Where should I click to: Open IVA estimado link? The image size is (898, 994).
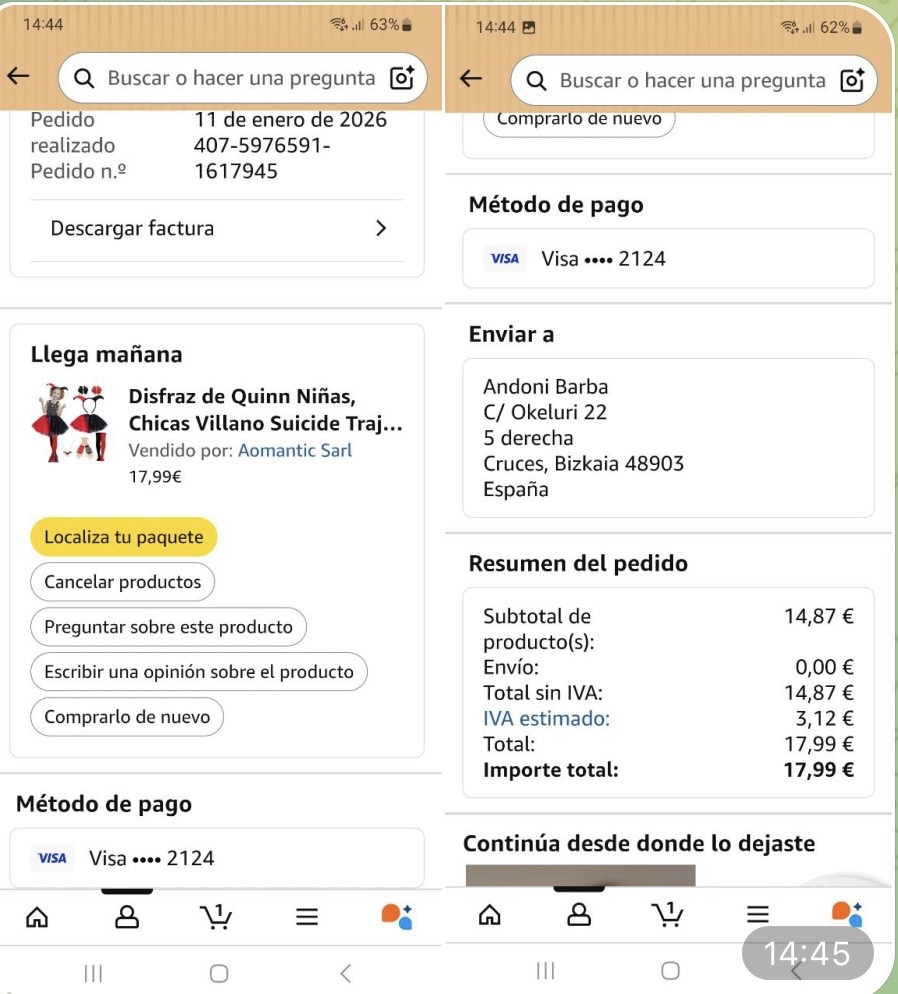[546, 718]
